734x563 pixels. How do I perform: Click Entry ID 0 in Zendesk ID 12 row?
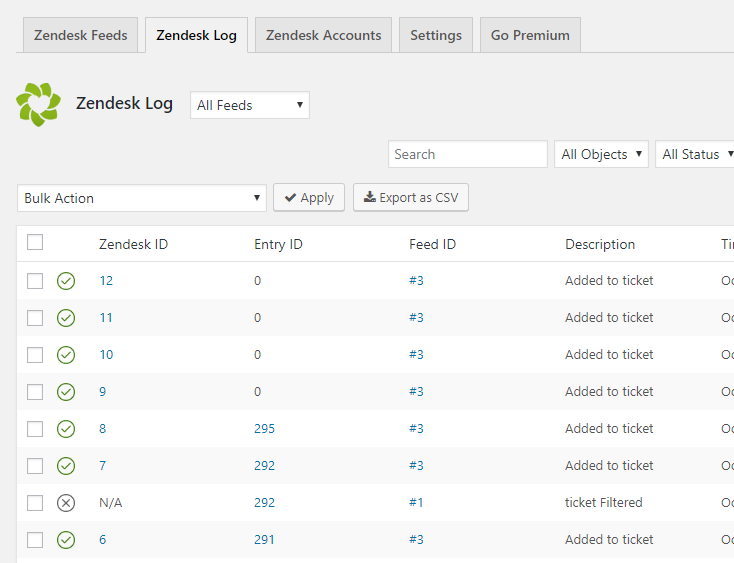point(257,281)
